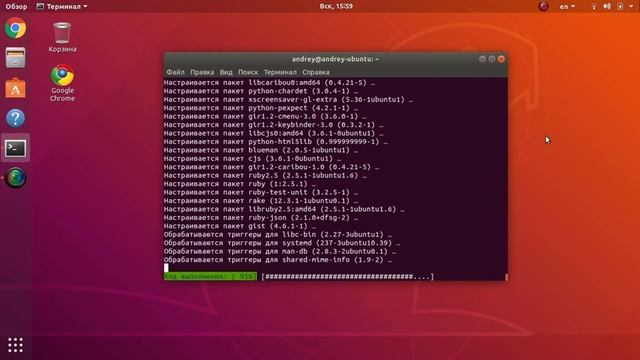The width and height of the screenshot is (640, 360).
Task: Open the Help dock icon
Action: click(x=16, y=118)
